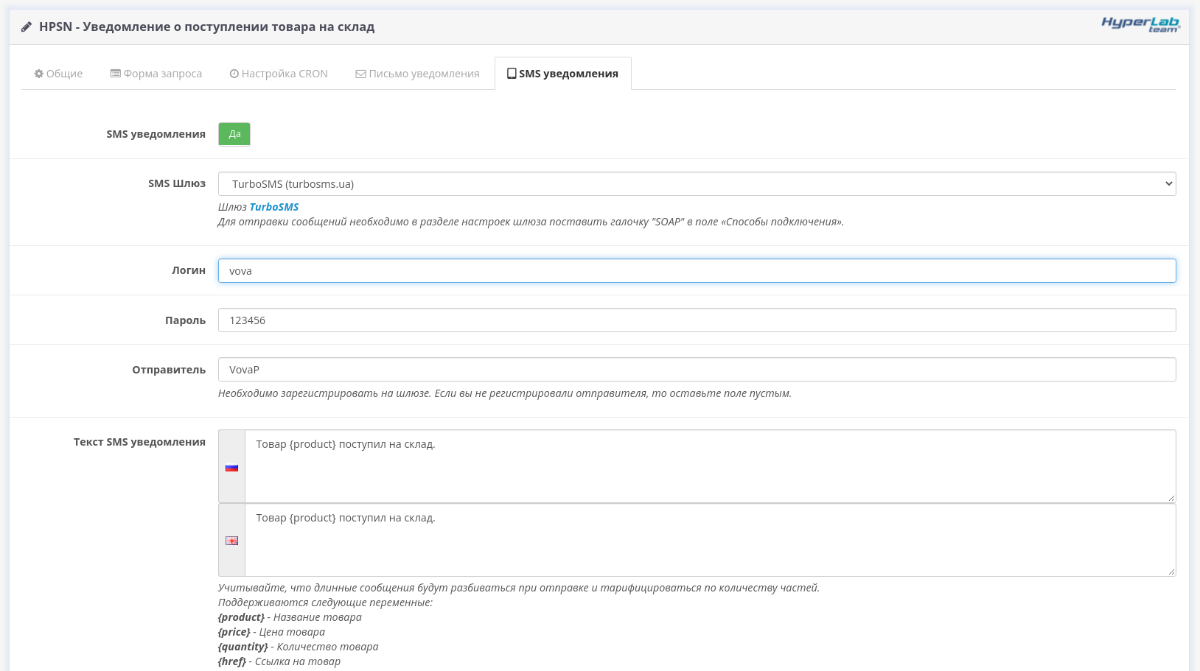Open the SMS Шлюз dropdown
Viewport: 1200px width, 671px height.
(696, 184)
